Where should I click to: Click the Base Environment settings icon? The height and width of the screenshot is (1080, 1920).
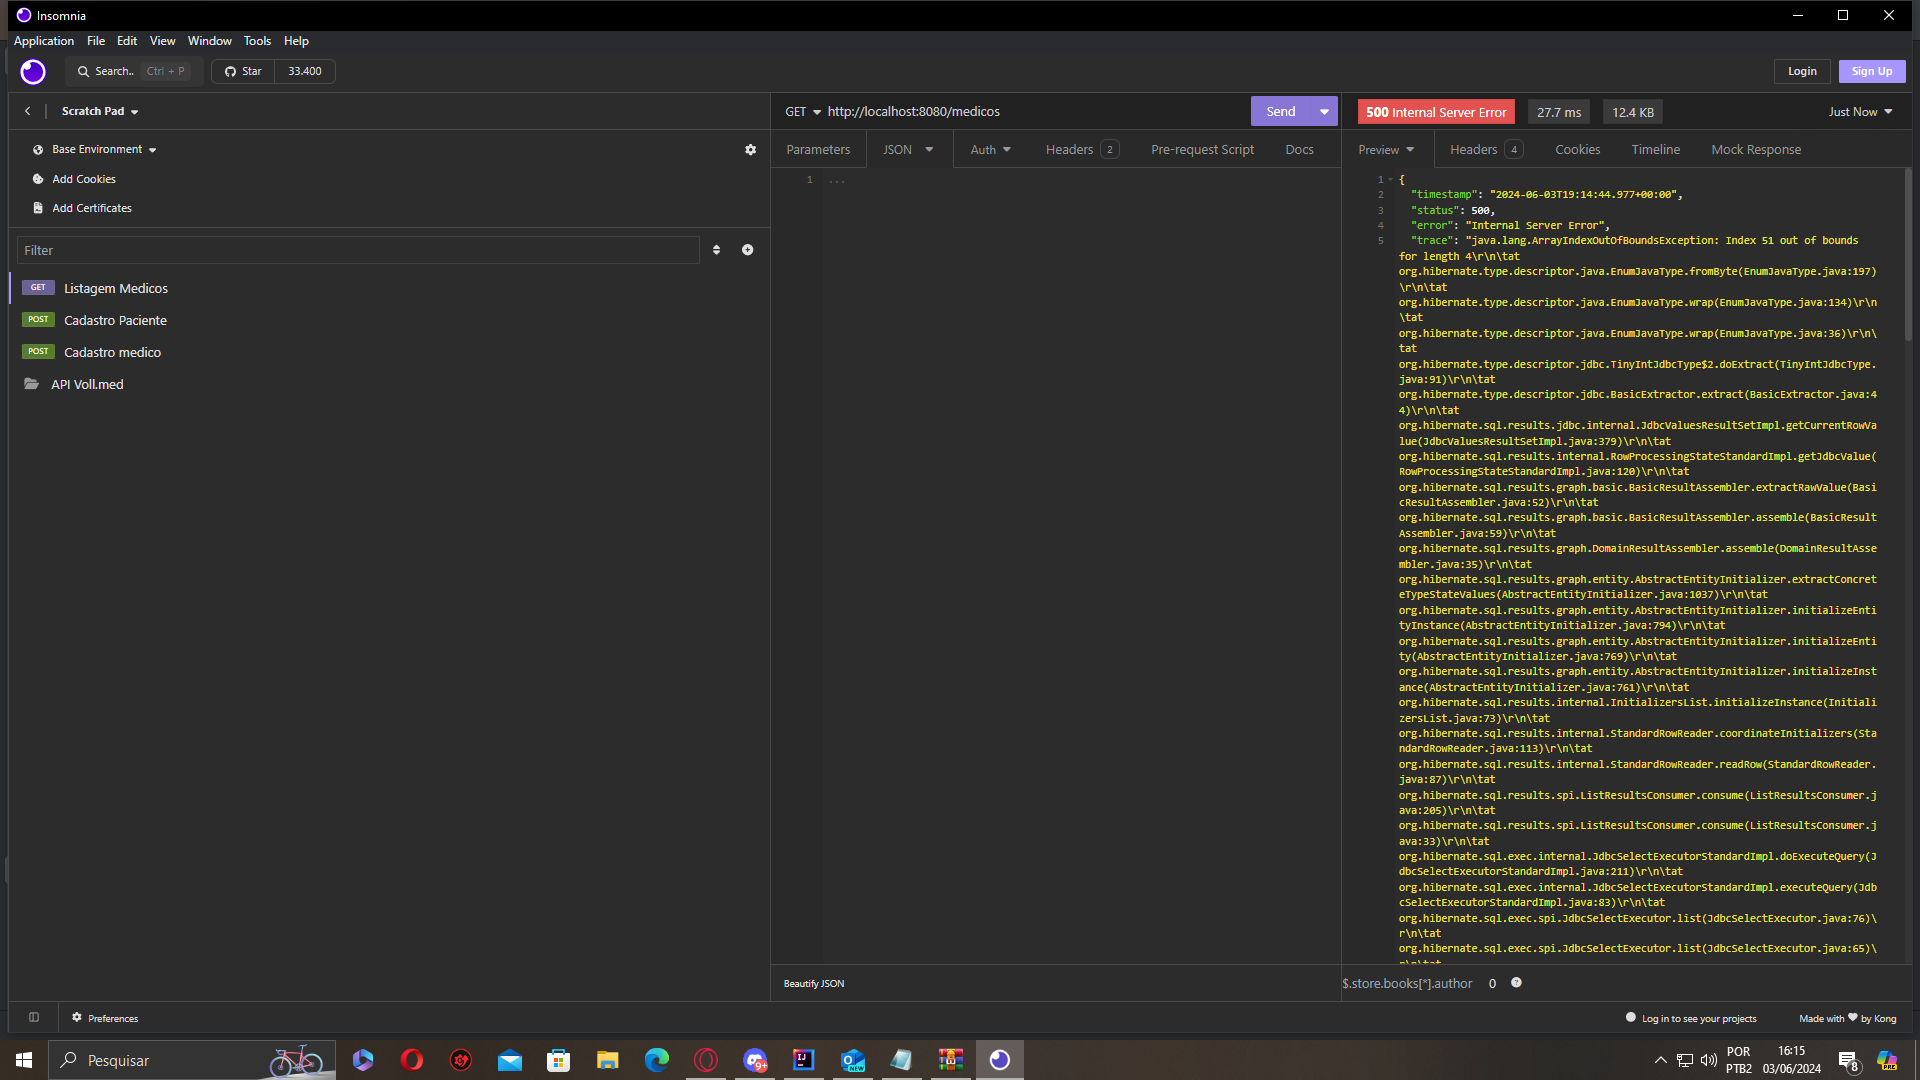point(752,149)
